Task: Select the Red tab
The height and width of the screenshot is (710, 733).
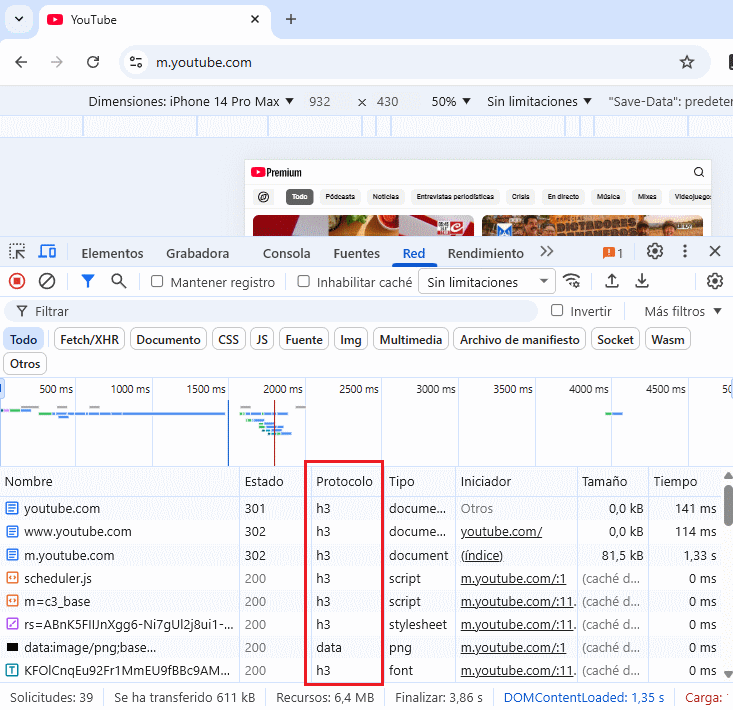Action: 414,253
